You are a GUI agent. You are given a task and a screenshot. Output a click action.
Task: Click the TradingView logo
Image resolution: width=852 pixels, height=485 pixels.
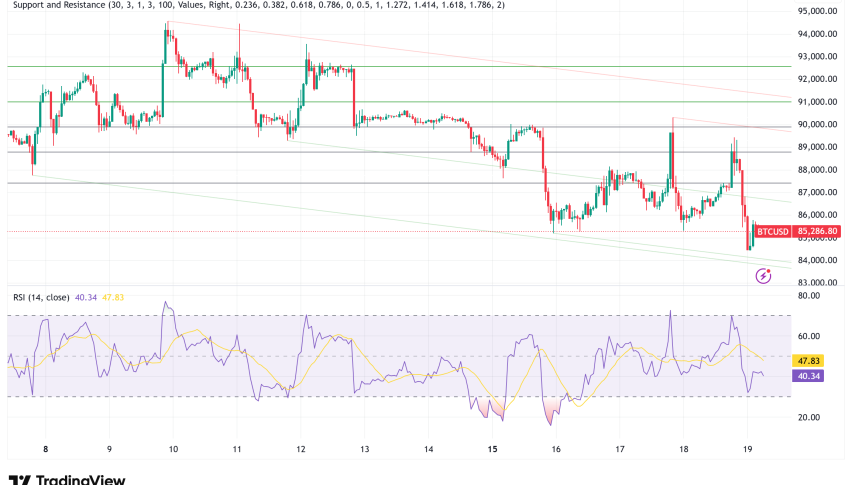[x=66, y=477]
